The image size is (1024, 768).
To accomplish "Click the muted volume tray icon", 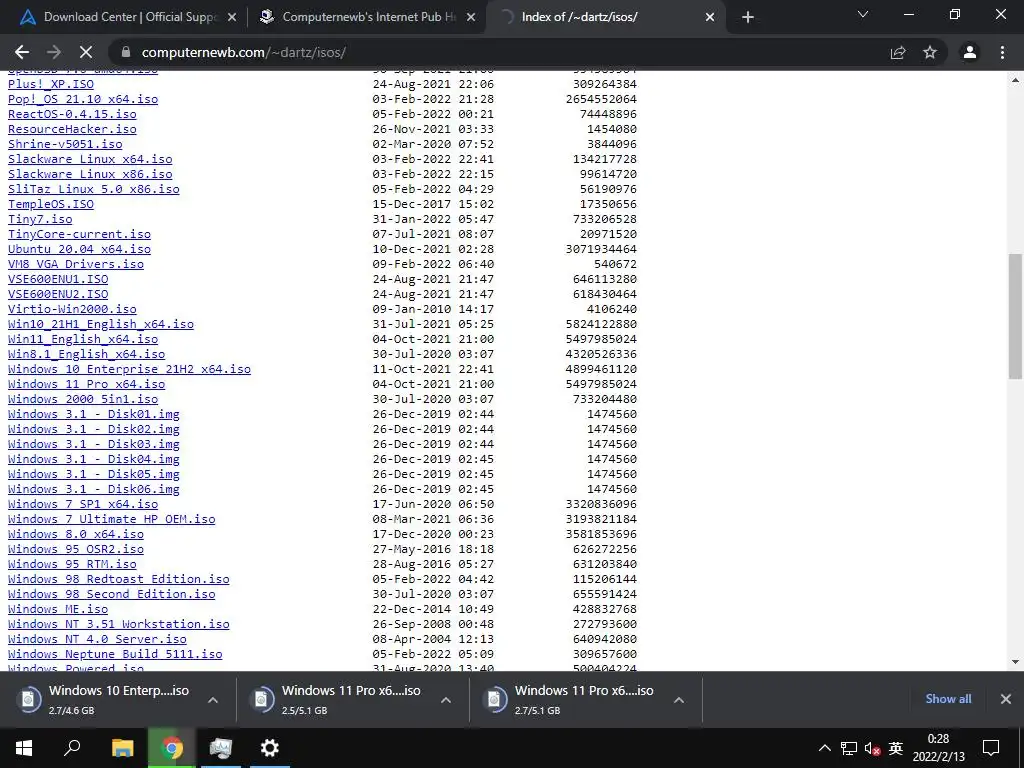I will click(872, 748).
